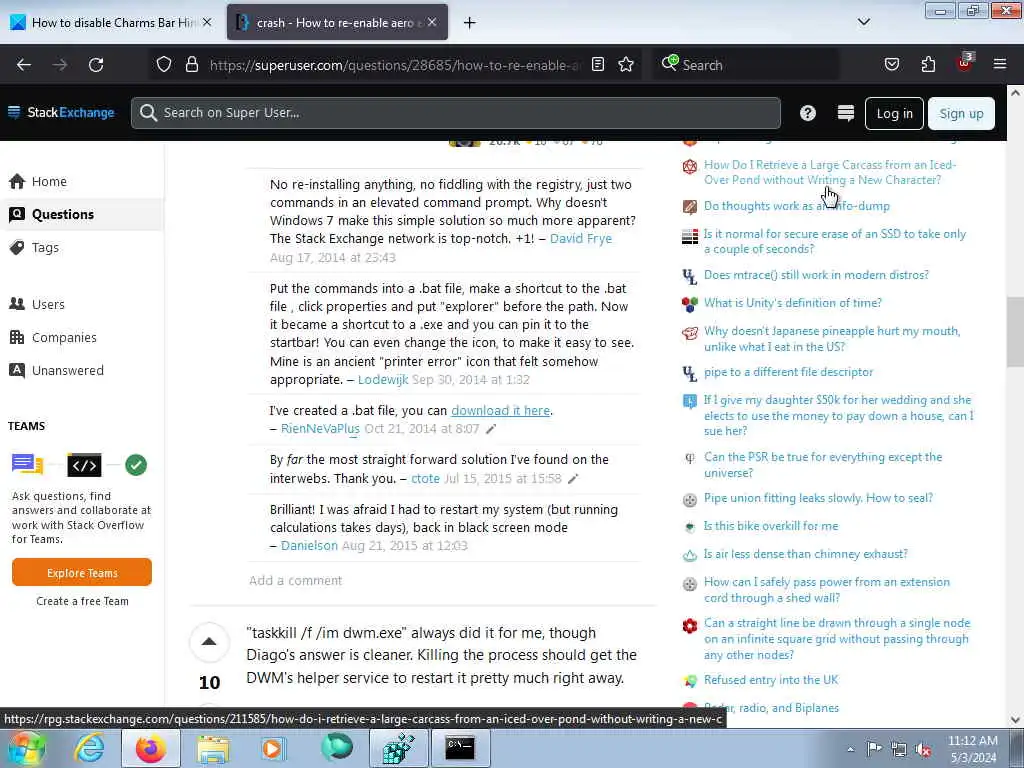Open RienNeVaPlus user profile link
This screenshot has width=1024, height=768.
(320, 428)
